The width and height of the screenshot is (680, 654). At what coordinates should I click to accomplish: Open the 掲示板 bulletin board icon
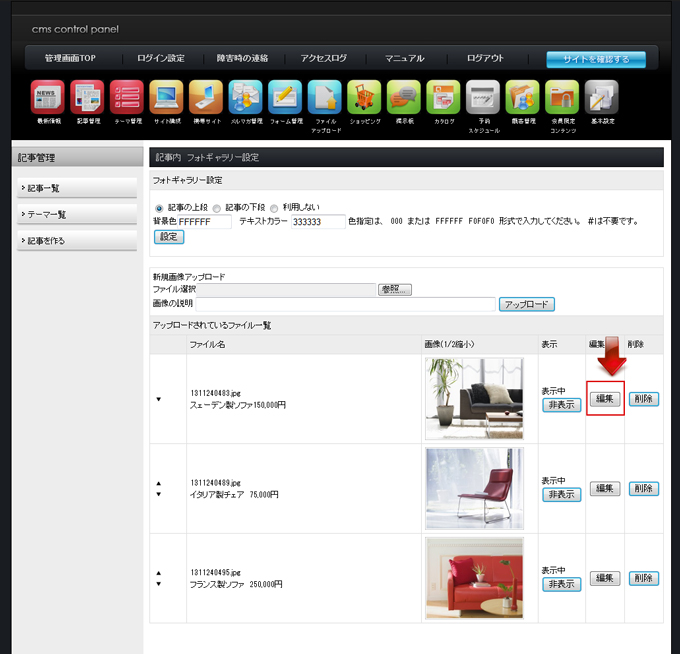click(403, 98)
